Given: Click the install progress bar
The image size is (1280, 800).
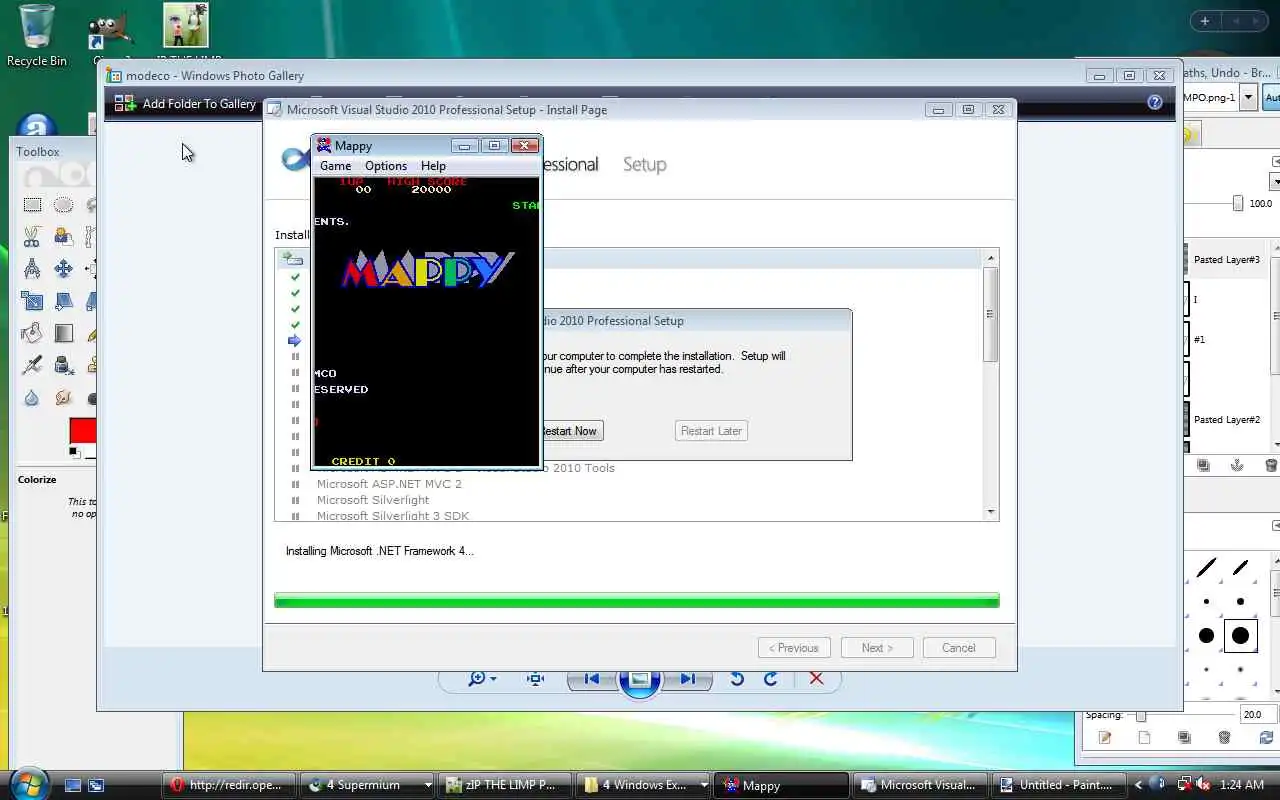Looking at the screenshot, I should pyautogui.click(x=637, y=600).
